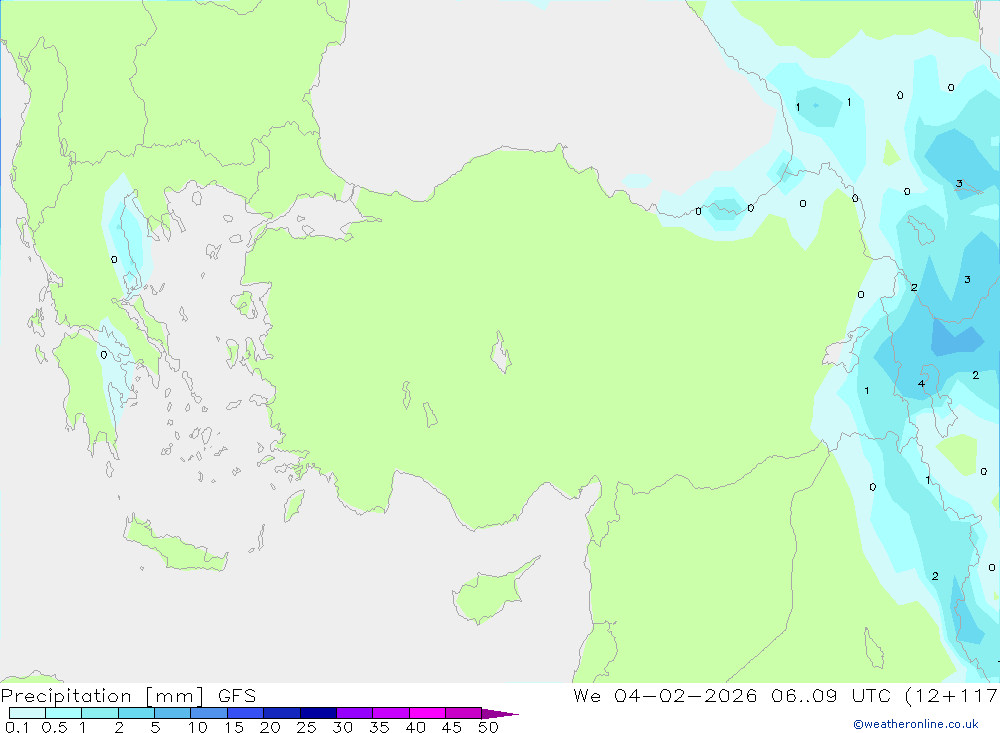Click the 10–15 mm legend color swatch

coord(209,713)
